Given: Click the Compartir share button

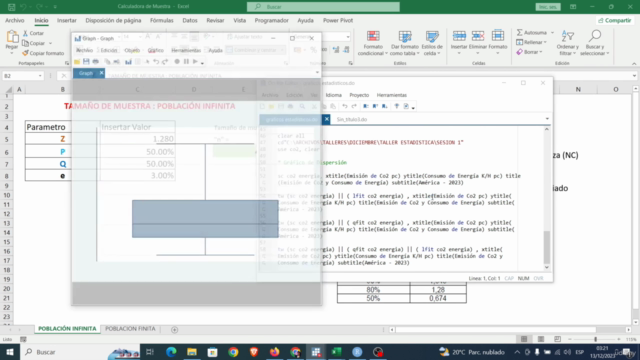Looking at the screenshot, I should pos(615,20).
